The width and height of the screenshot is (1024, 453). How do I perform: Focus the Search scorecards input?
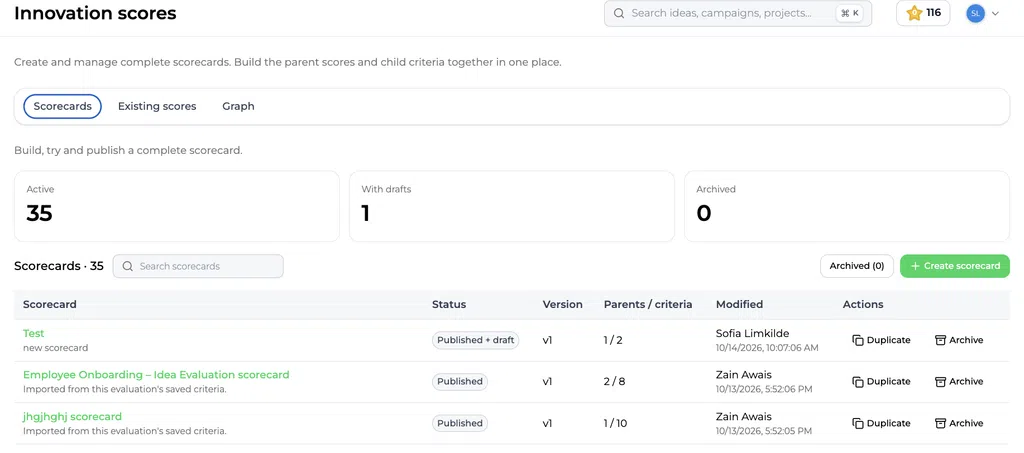[x=199, y=266]
